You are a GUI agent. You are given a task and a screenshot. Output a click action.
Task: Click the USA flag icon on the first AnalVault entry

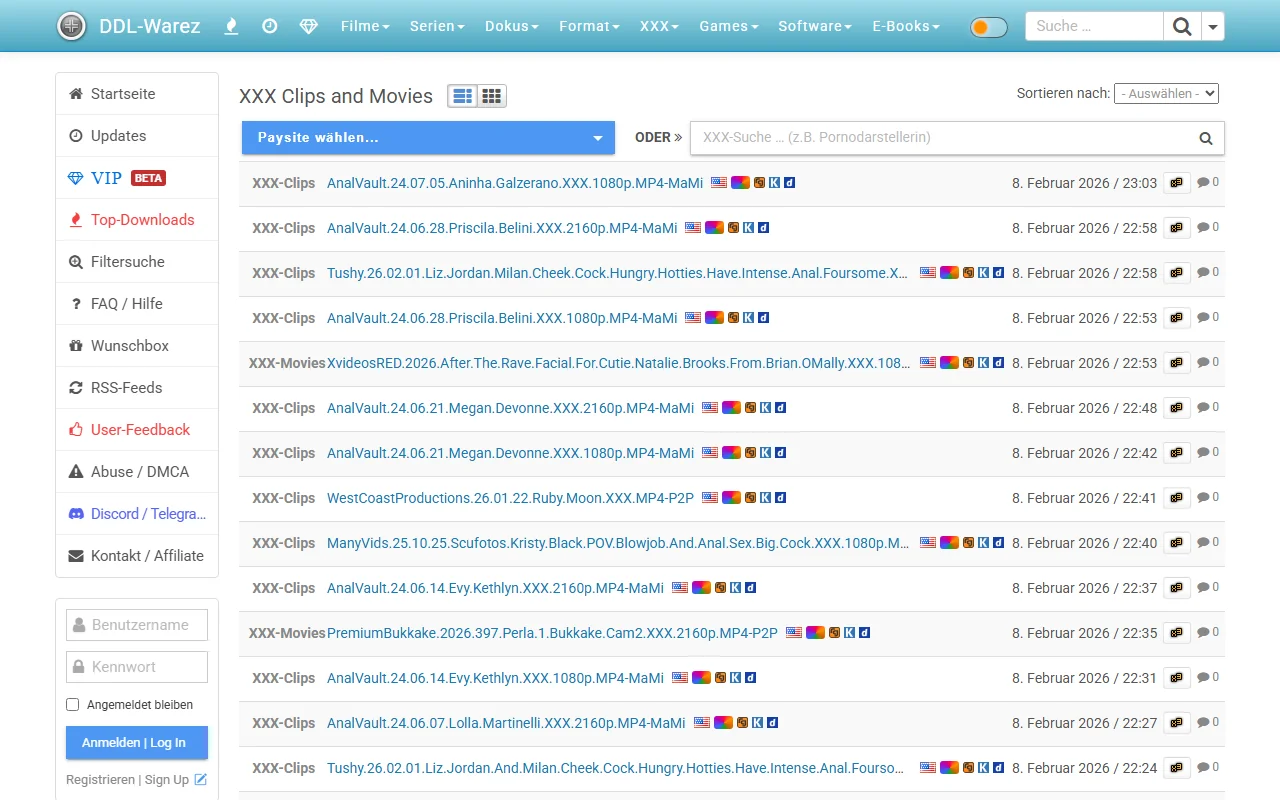click(720, 182)
